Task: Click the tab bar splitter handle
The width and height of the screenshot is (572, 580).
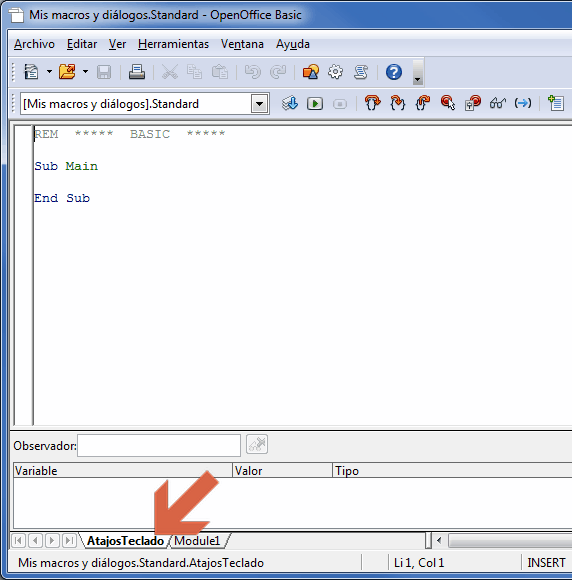Action: (428, 541)
